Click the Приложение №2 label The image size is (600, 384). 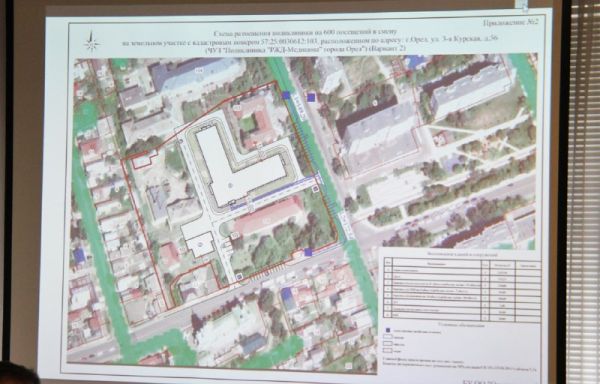tap(510, 23)
